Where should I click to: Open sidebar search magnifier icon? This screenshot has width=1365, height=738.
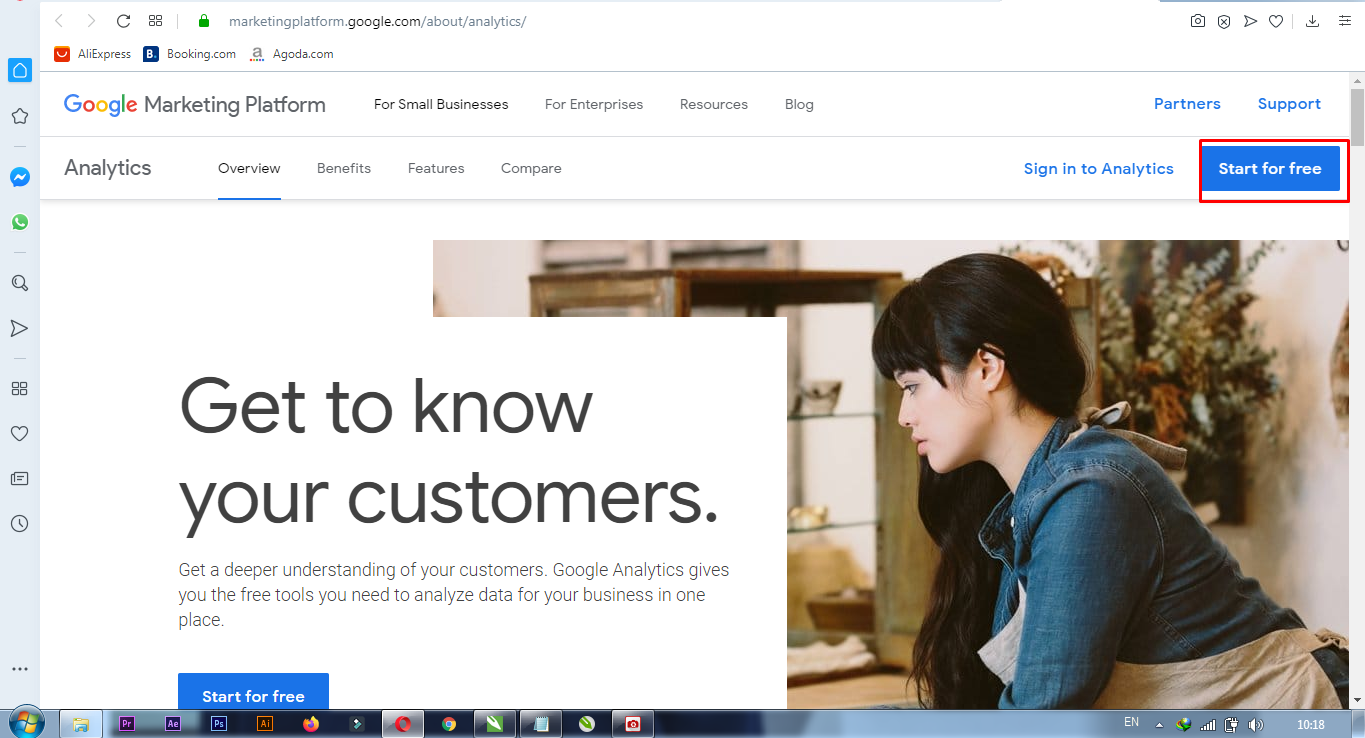(19, 283)
